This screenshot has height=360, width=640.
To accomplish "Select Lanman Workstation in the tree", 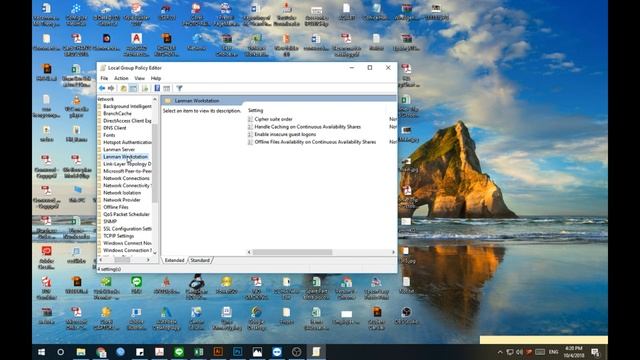I will (x=125, y=157).
